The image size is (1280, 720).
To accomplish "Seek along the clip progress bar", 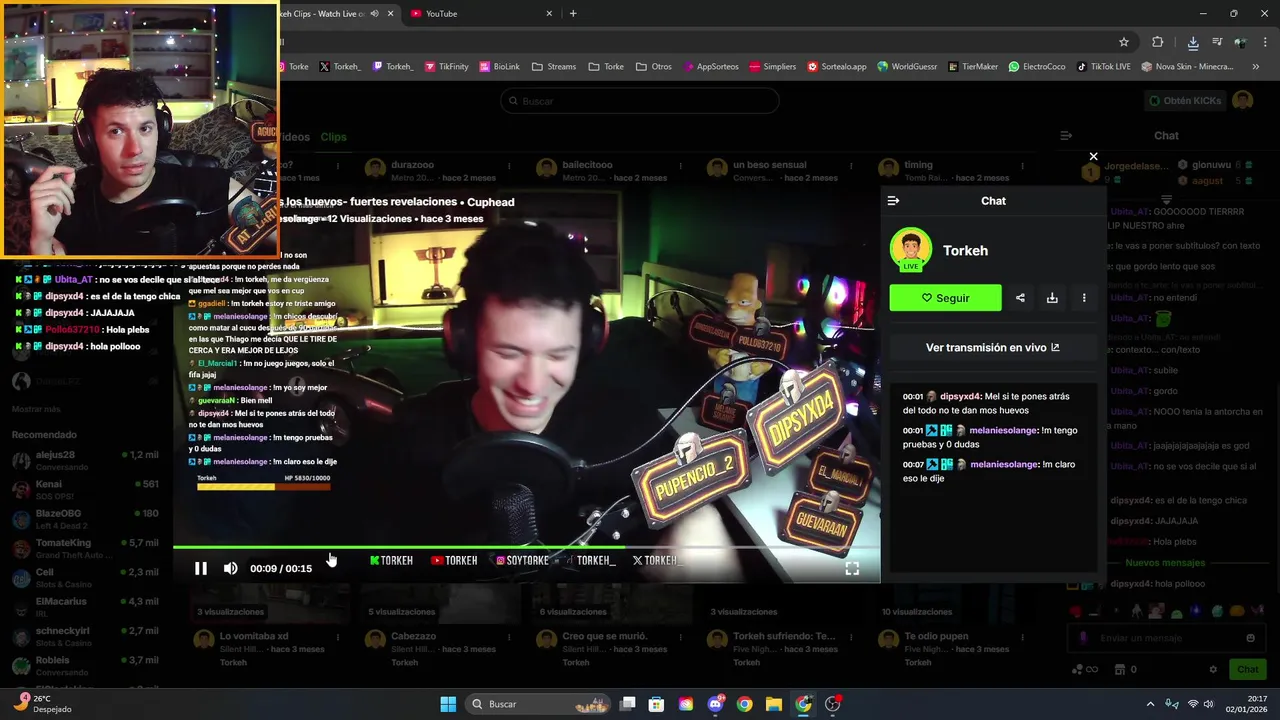I will 527,547.
